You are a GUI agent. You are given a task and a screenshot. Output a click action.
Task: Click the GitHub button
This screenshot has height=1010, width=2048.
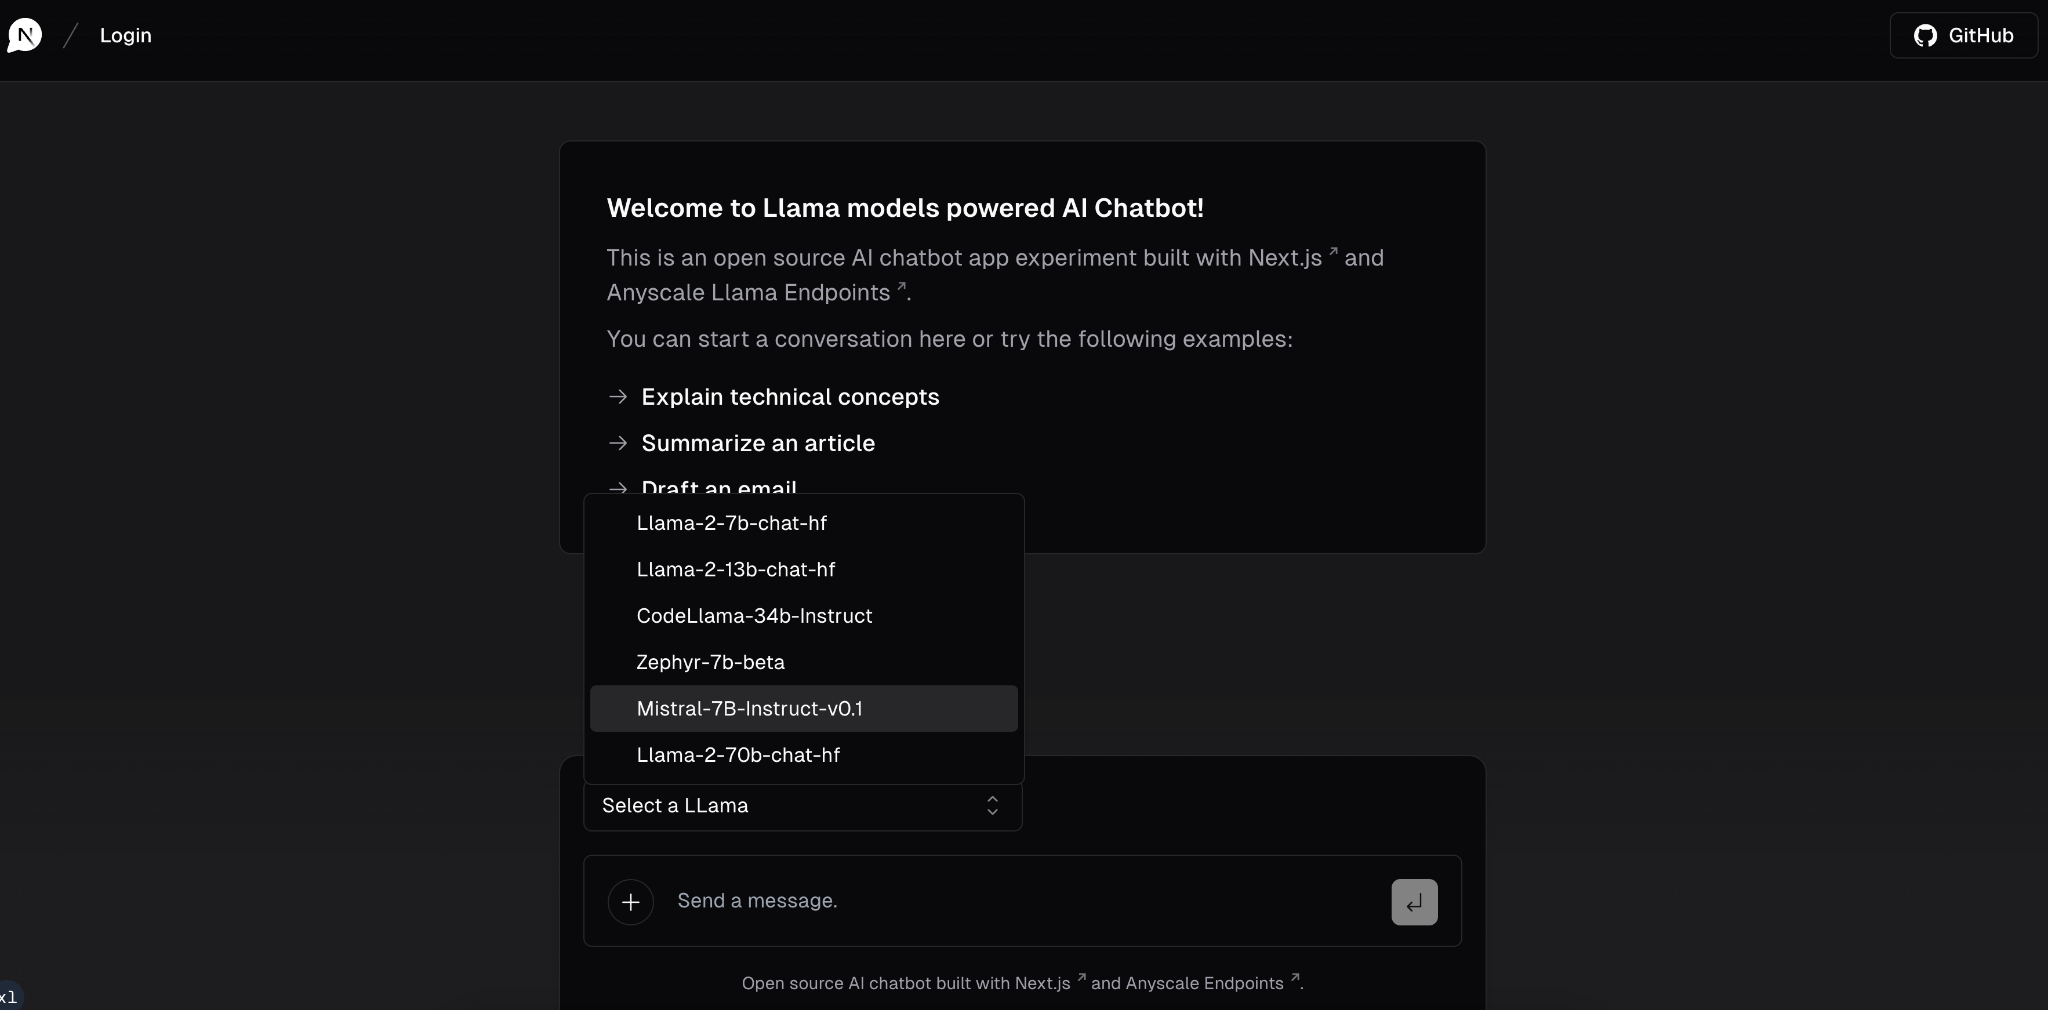click(x=1962, y=35)
